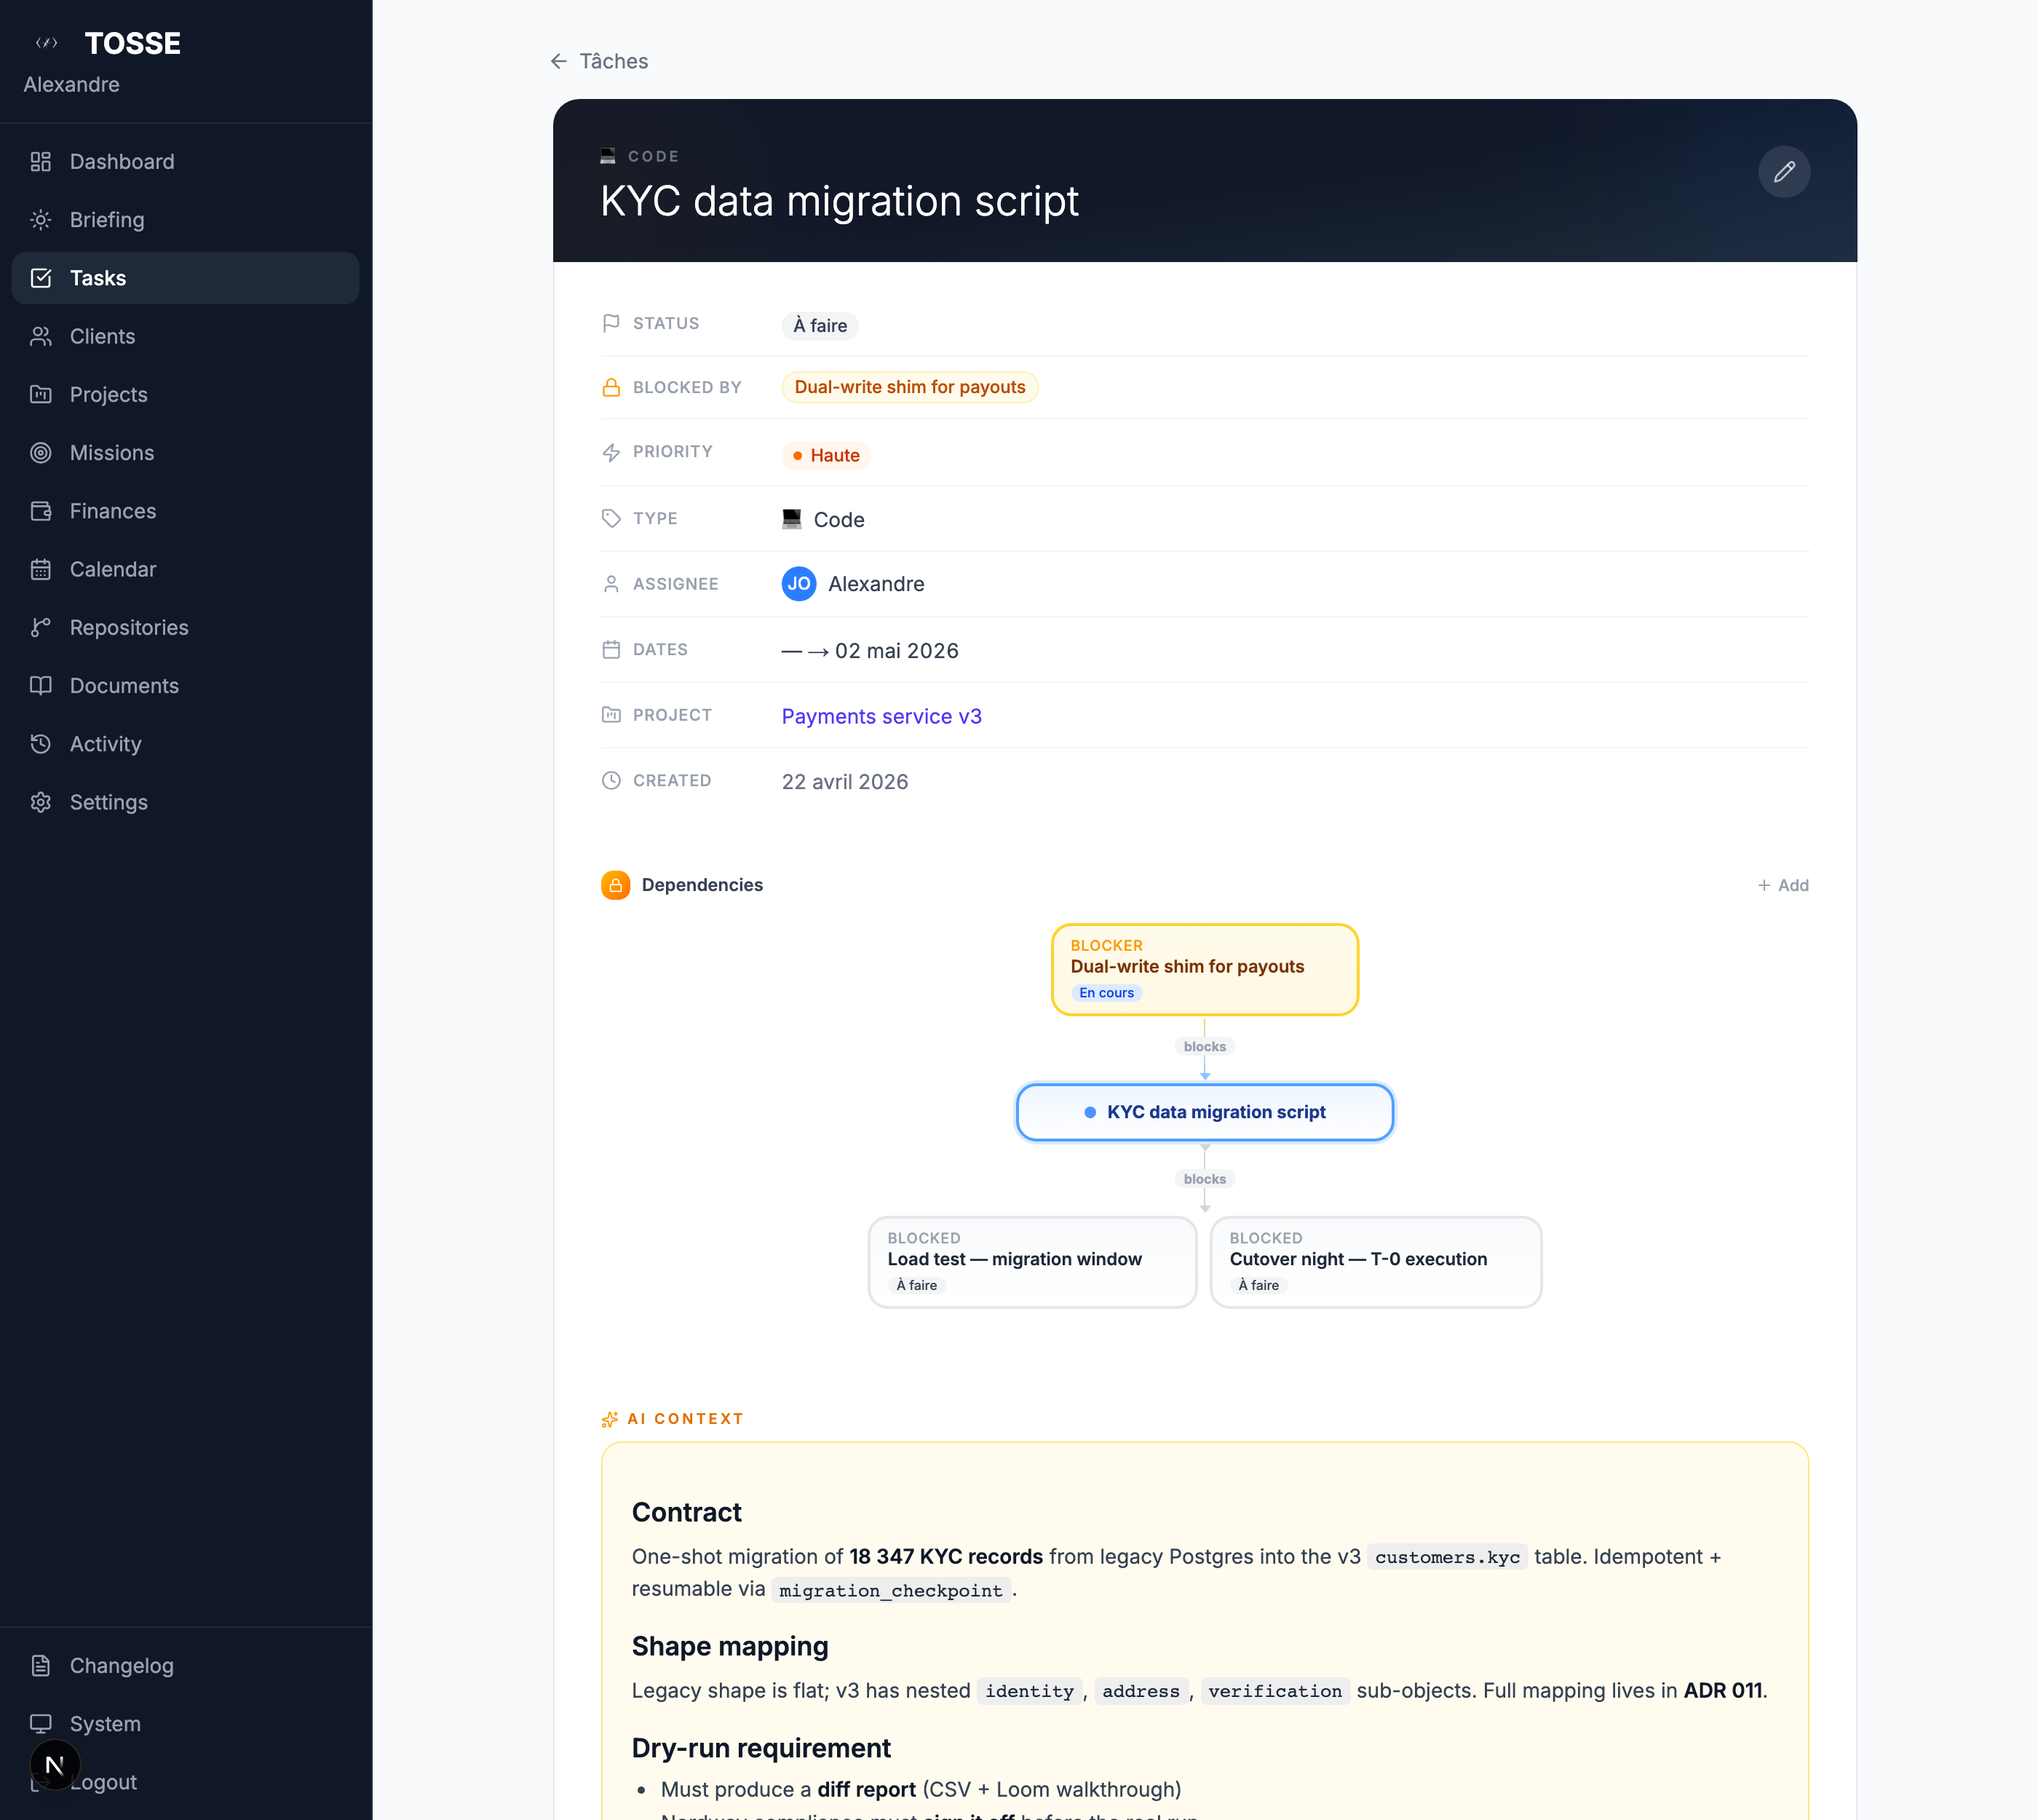
Task: Select the Tasks item in the sidebar
Action: point(98,278)
